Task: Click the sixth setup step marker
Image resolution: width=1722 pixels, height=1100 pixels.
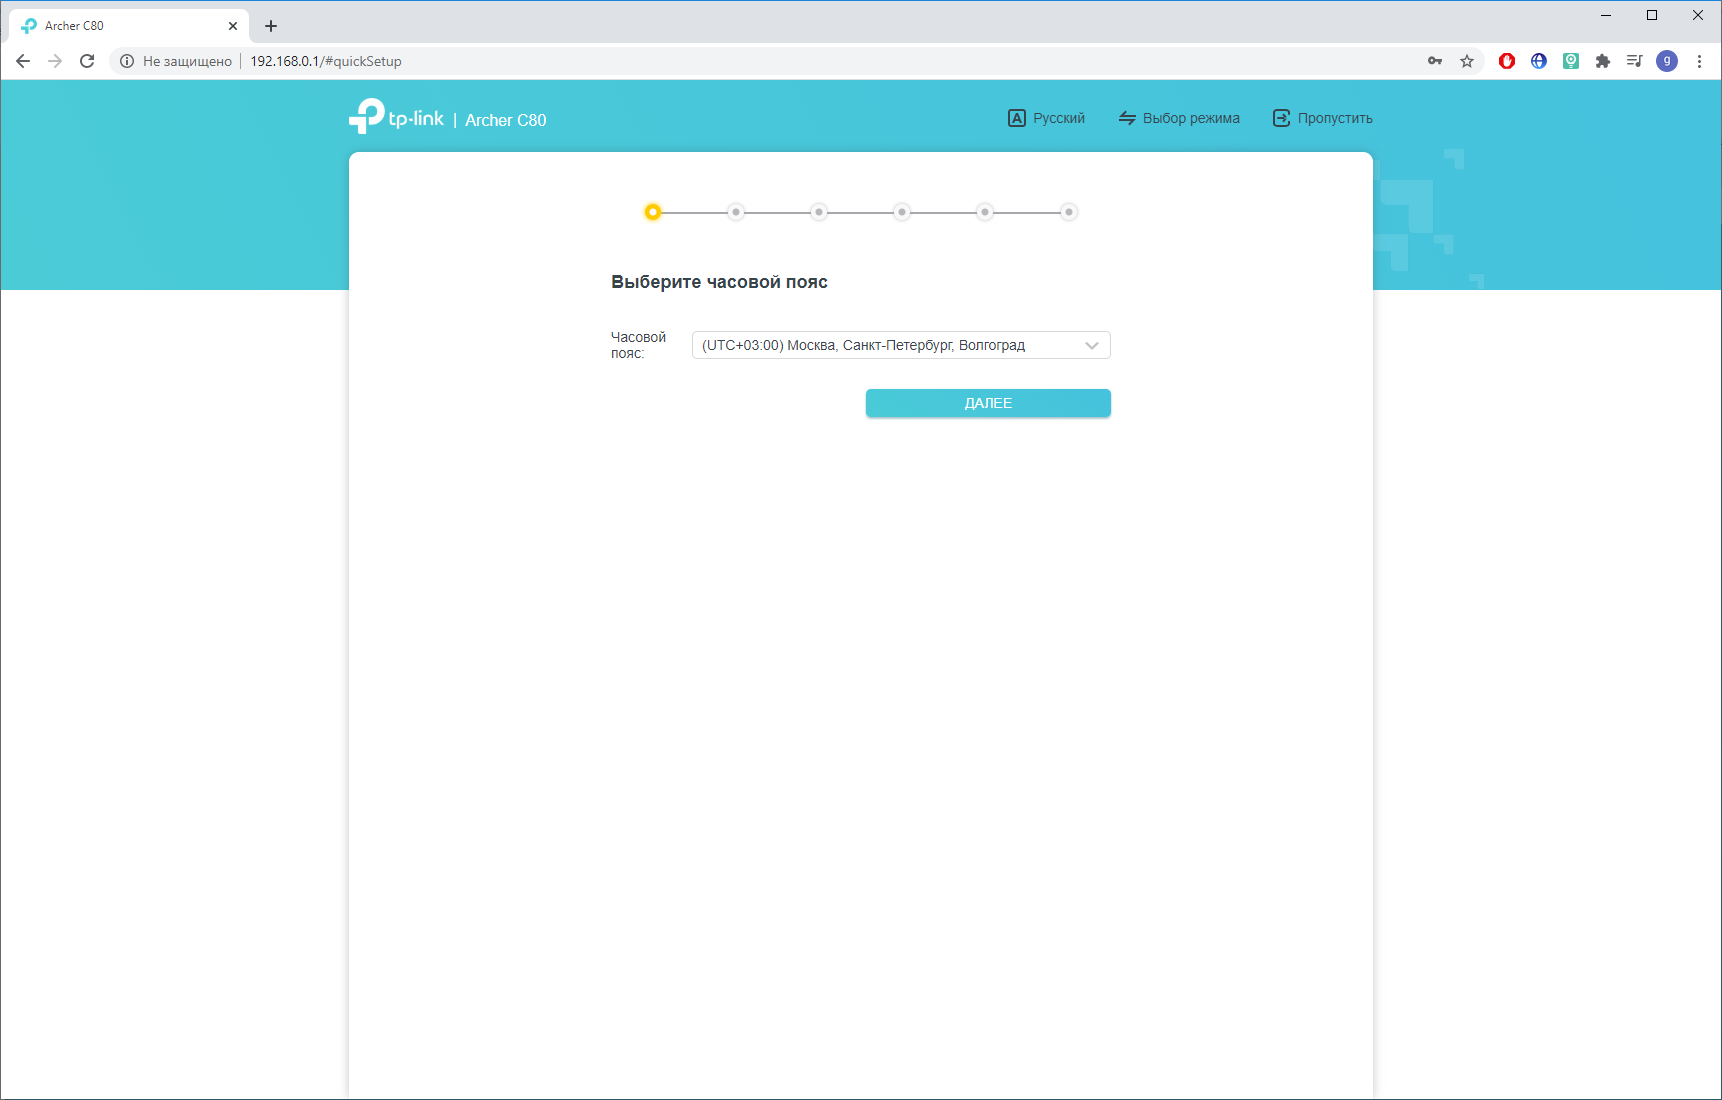Action: 1069,212
